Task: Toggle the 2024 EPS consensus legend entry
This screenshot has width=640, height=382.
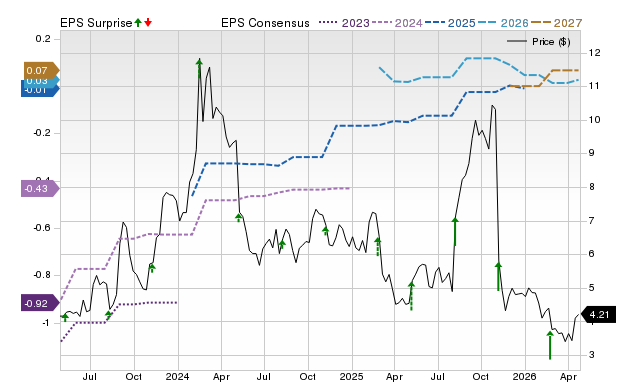Action: tap(397, 23)
